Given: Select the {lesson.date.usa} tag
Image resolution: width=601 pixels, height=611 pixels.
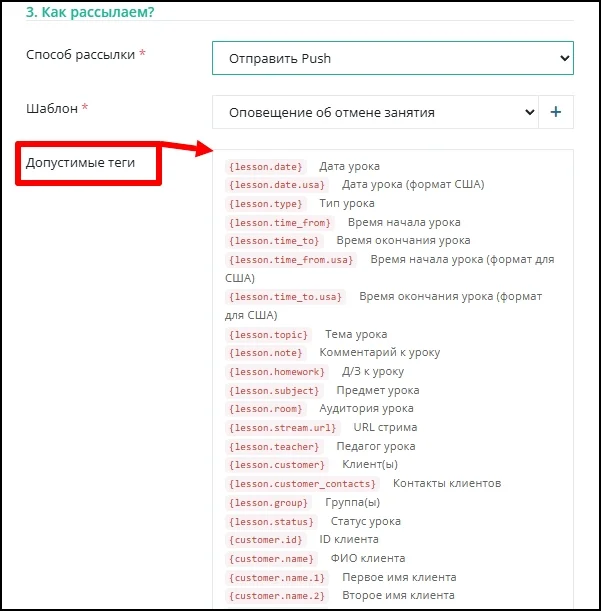Looking at the screenshot, I should tap(277, 185).
